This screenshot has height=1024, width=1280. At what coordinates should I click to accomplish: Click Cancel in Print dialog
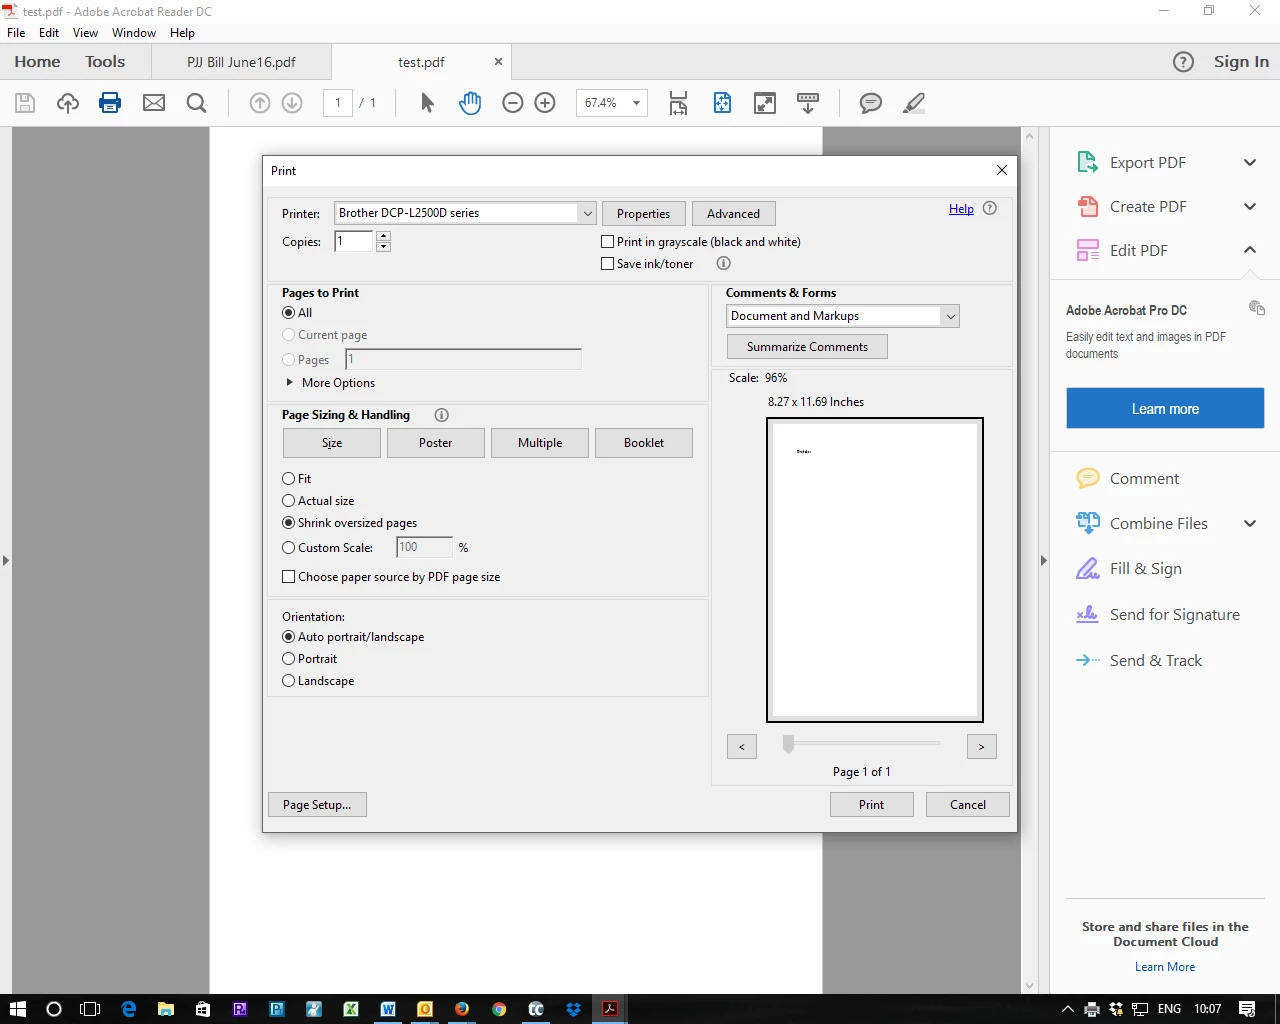967,805
